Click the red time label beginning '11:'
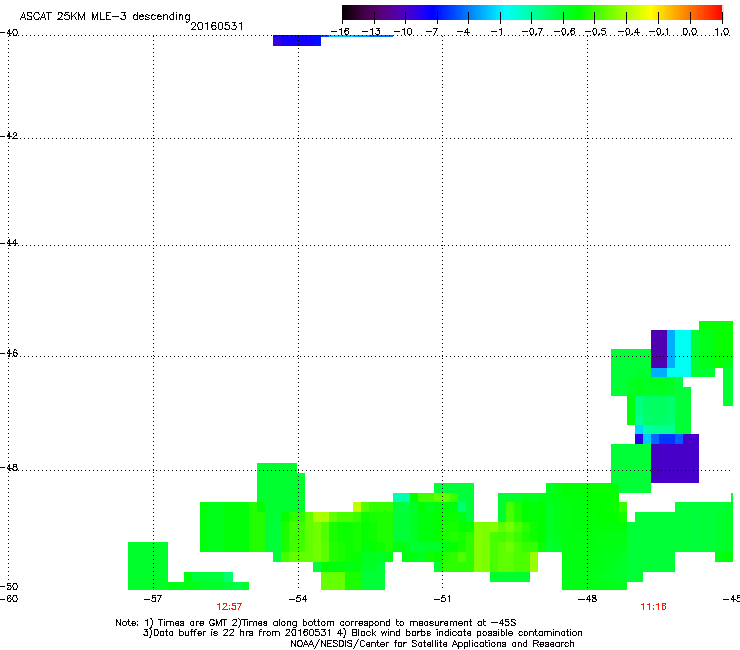The image size is (740, 650). pyautogui.click(x=653, y=607)
